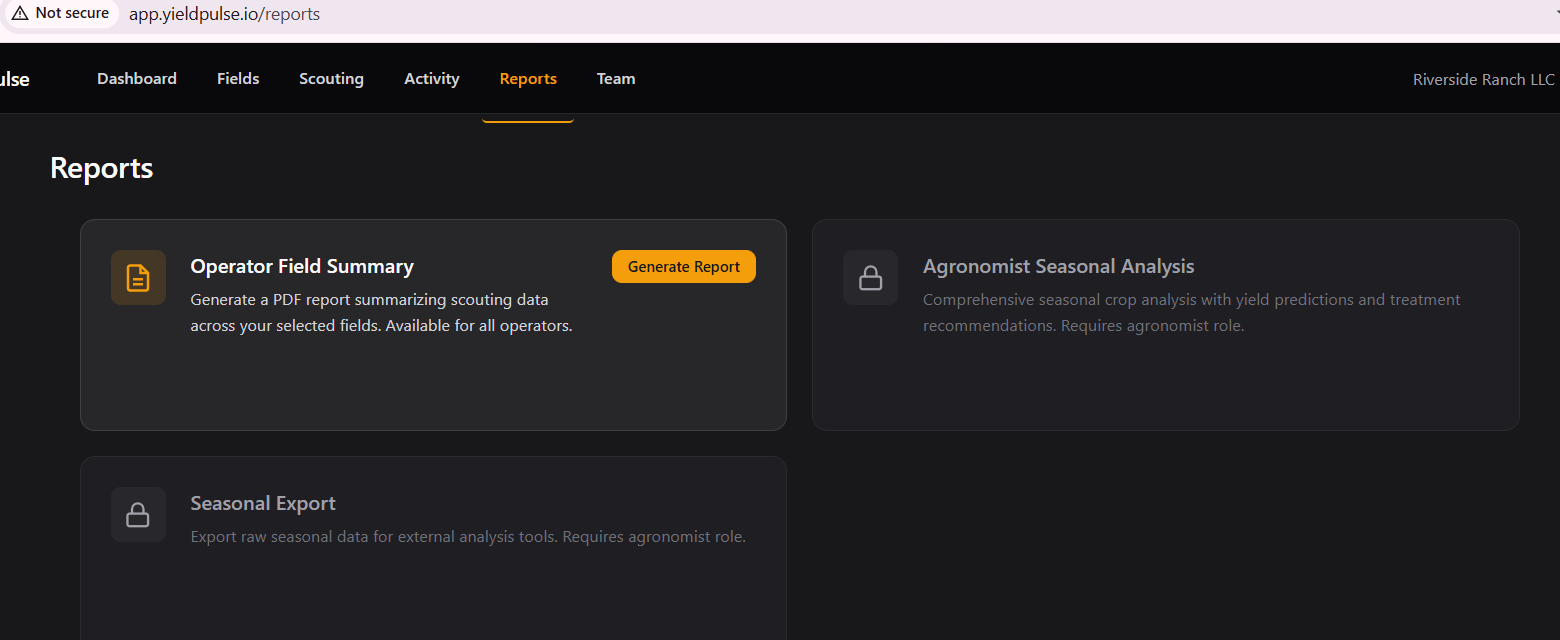
Task: Select the Seasonal Export title
Action: (x=263, y=504)
